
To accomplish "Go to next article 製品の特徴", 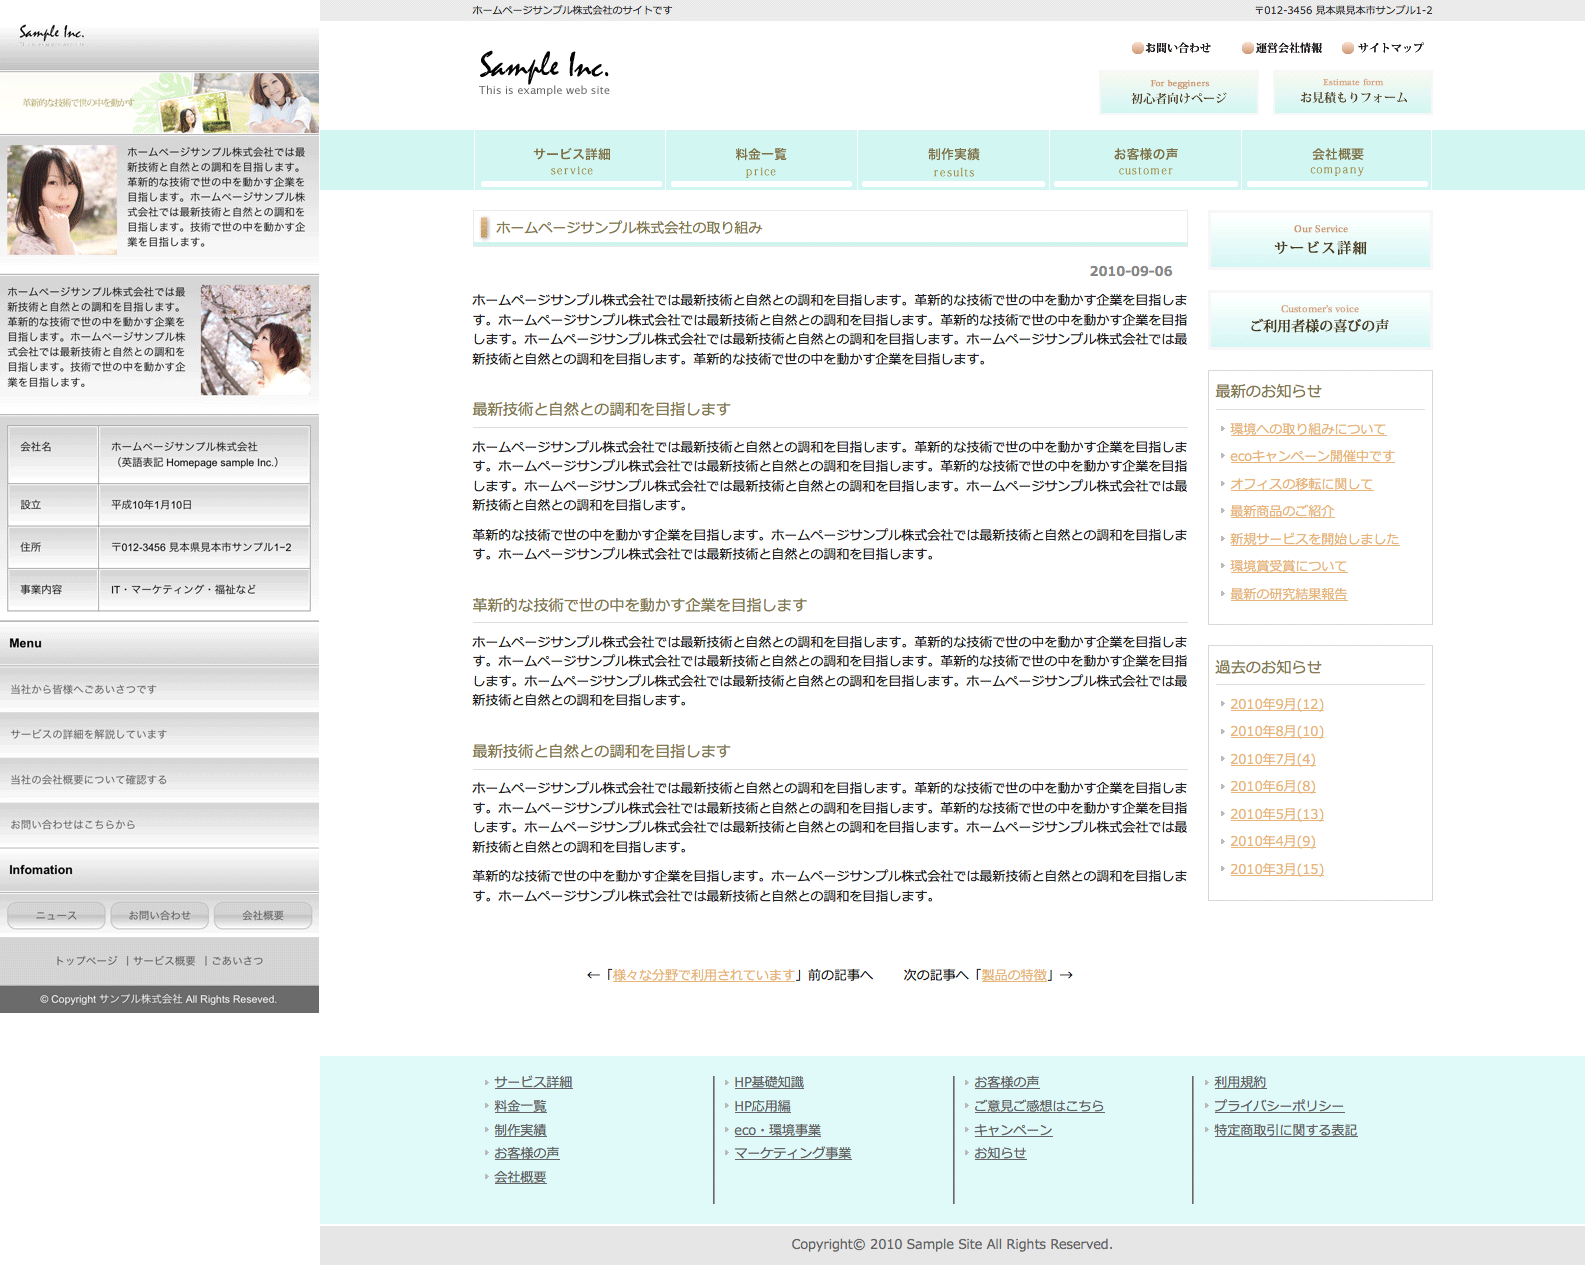I will (x=1014, y=975).
